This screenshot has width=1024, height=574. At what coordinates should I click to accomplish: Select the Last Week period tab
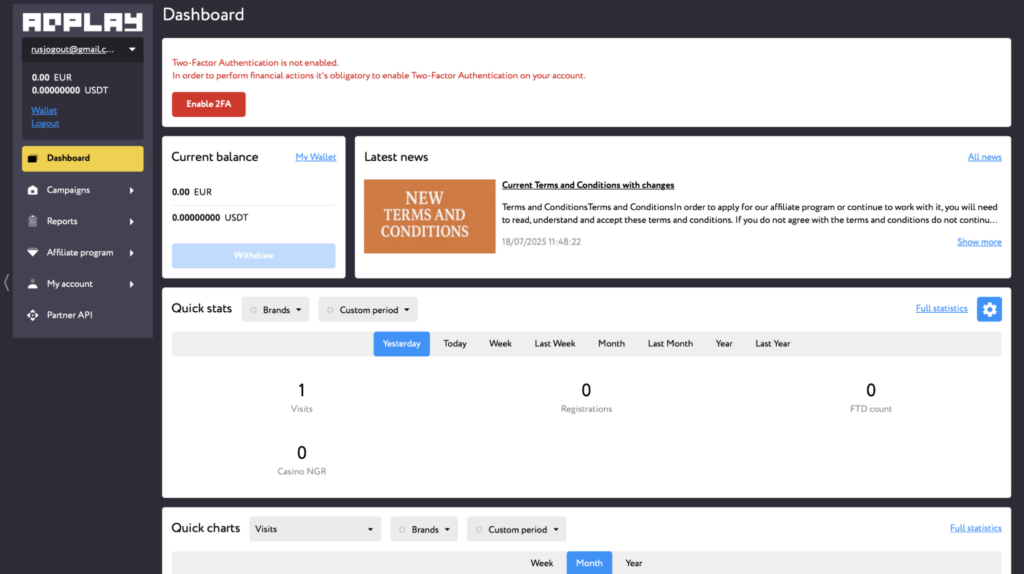click(x=555, y=343)
